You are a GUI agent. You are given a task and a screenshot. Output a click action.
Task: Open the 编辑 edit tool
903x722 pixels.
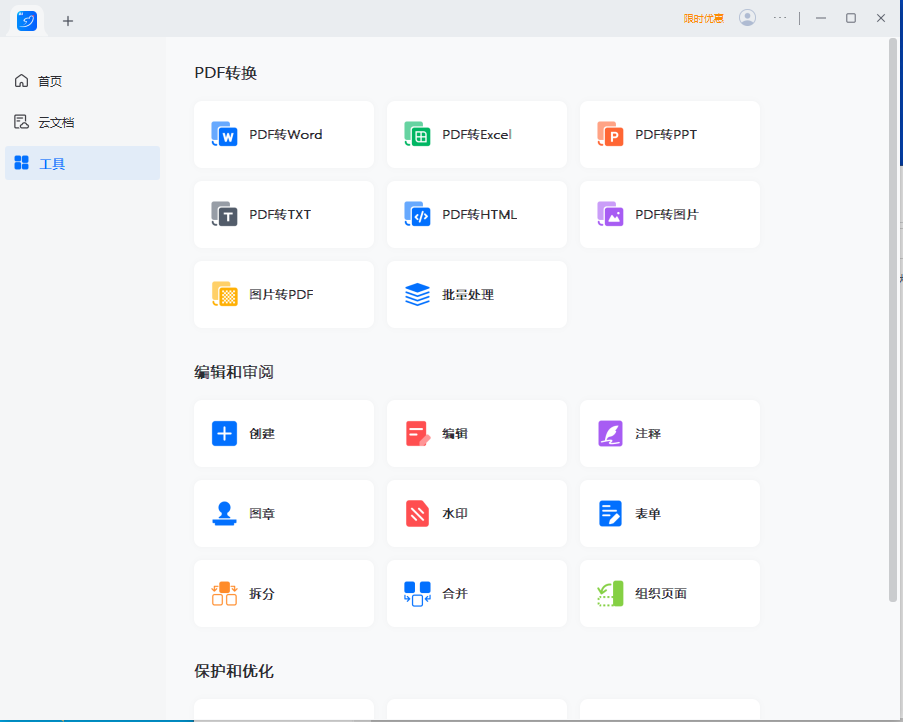[x=476, y=433]
